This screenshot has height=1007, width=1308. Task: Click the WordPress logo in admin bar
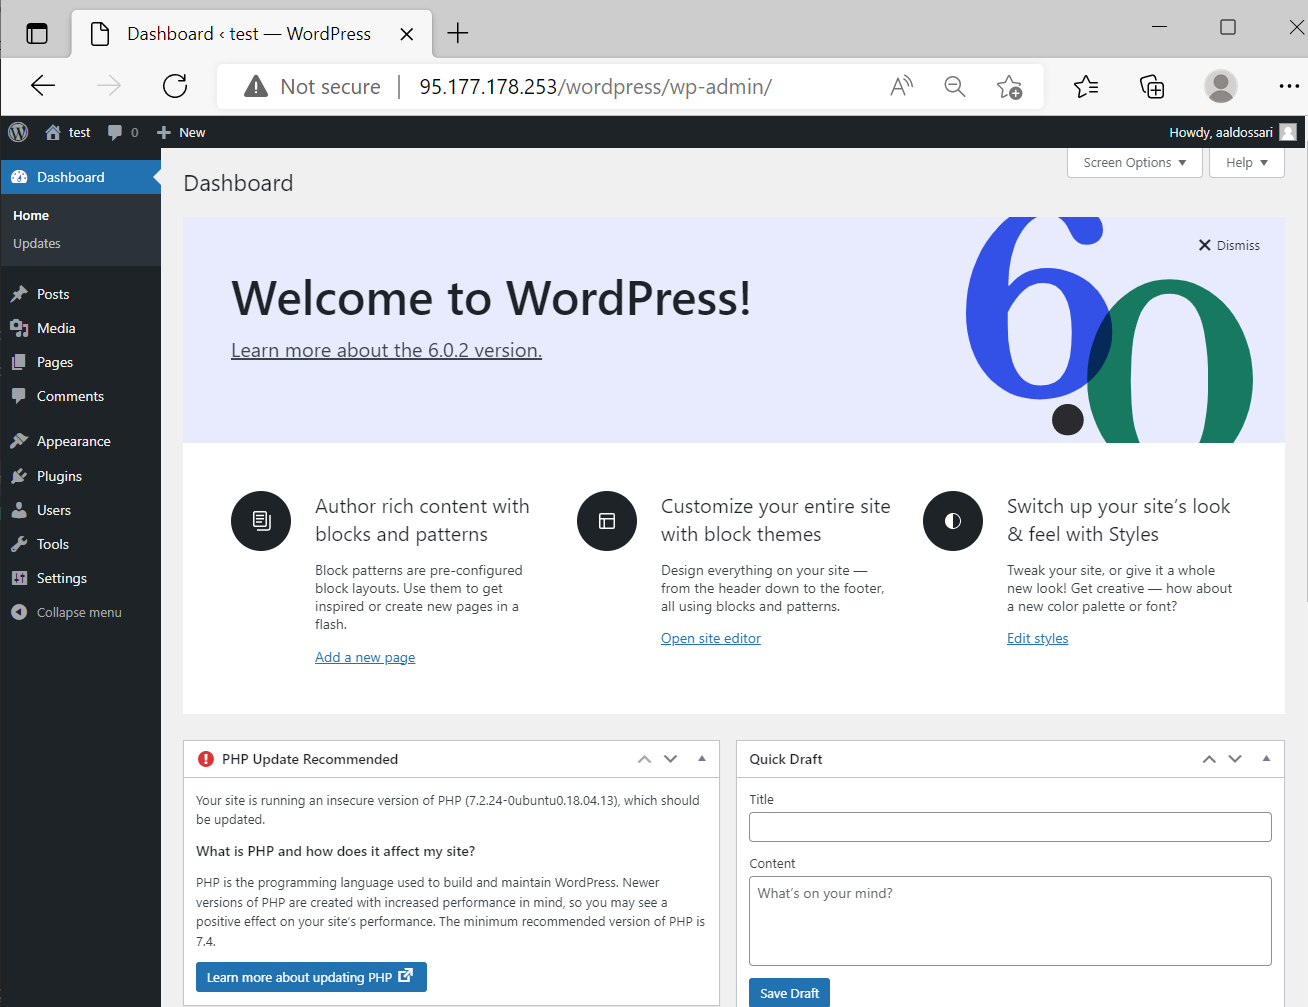click(18, 132)
